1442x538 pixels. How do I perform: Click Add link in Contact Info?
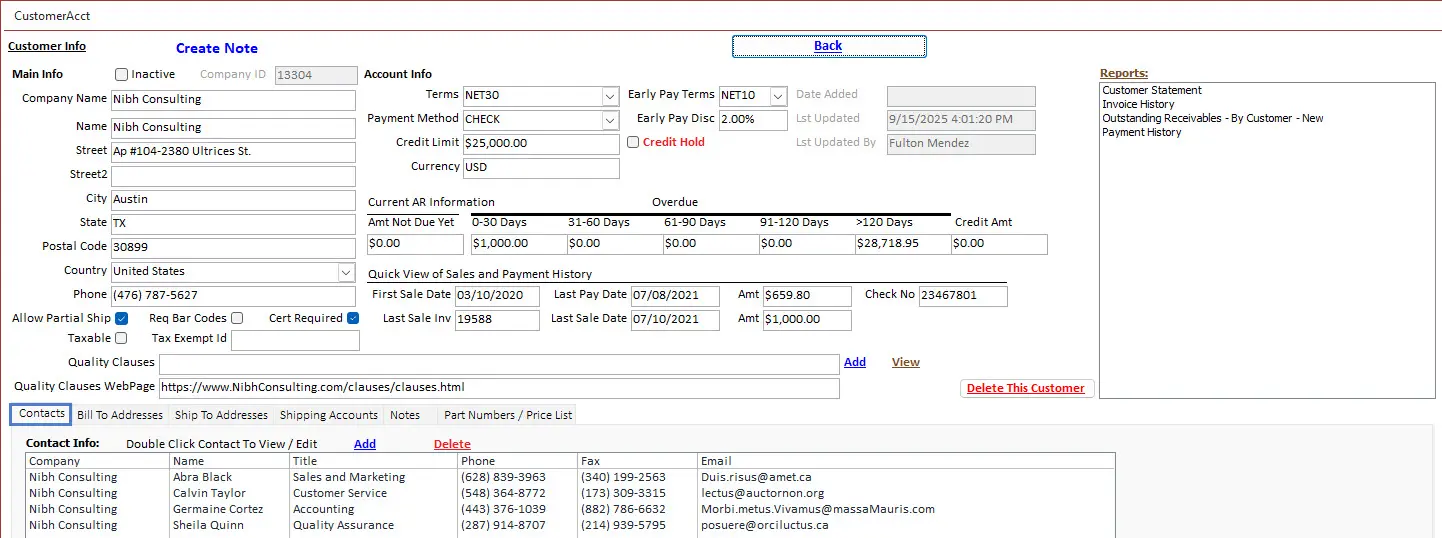365,444
